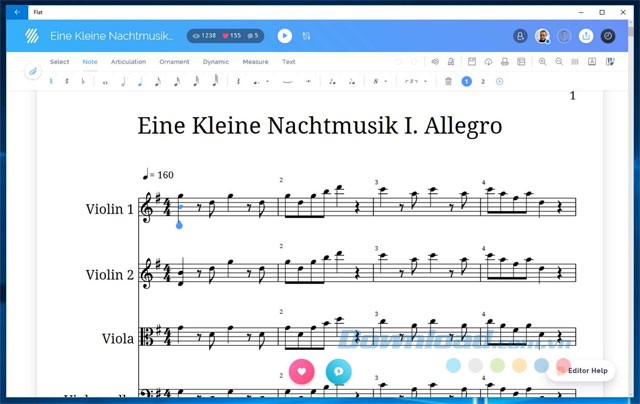Select voice 1 in the toolbar
This screenshot has width=640, height=404.
point(466,81)
